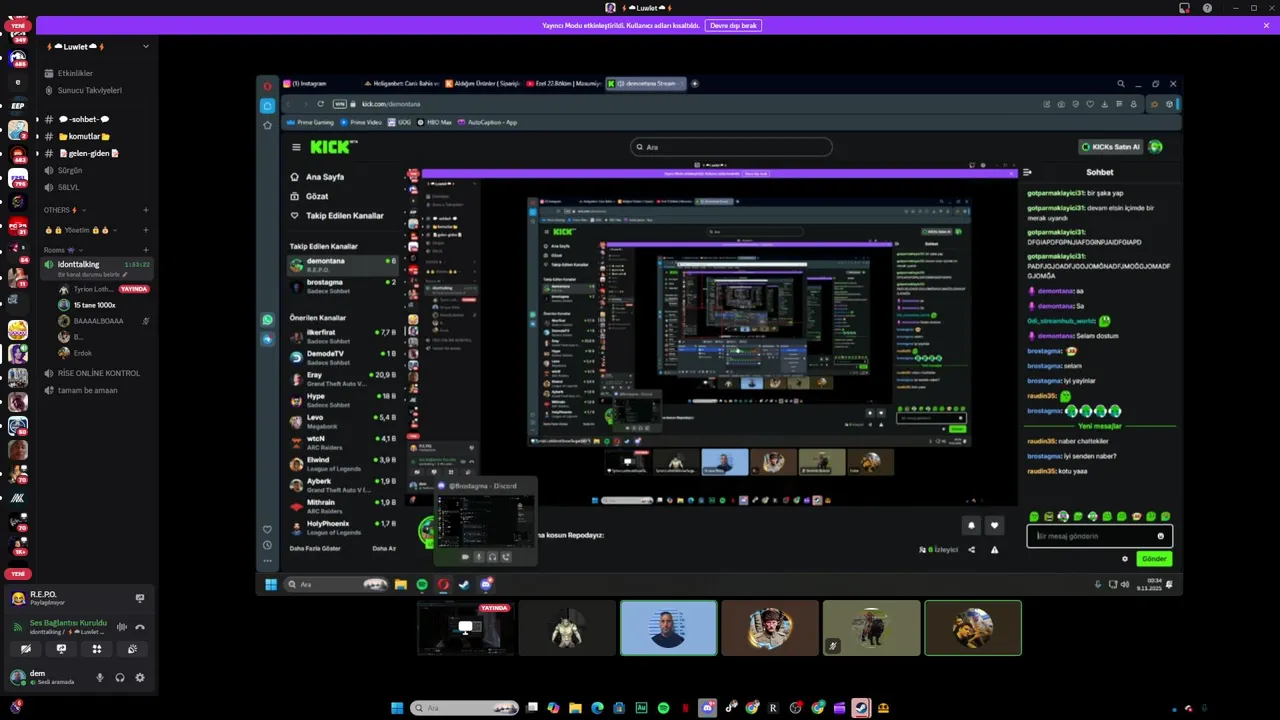The image size is (1280, 720).
Task: Click the R.E.P.O. screen share icon
Action: click(x=140, y=598)
